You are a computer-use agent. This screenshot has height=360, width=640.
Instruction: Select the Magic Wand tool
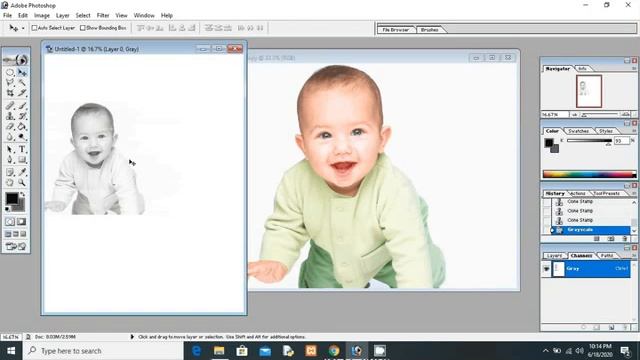(22, 83)
